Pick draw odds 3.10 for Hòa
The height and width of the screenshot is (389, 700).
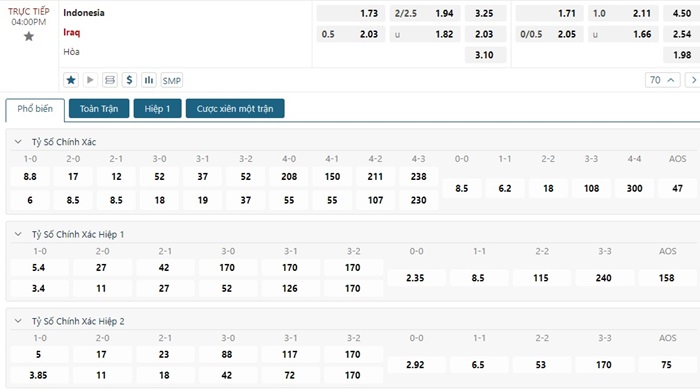[x=485, y=55]
